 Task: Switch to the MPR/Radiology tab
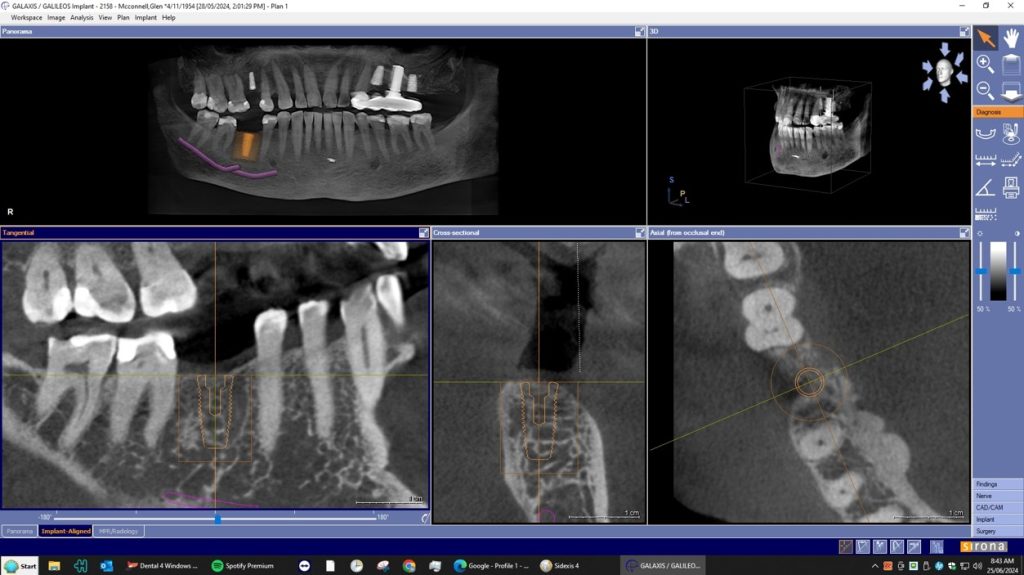pos(119,531)
